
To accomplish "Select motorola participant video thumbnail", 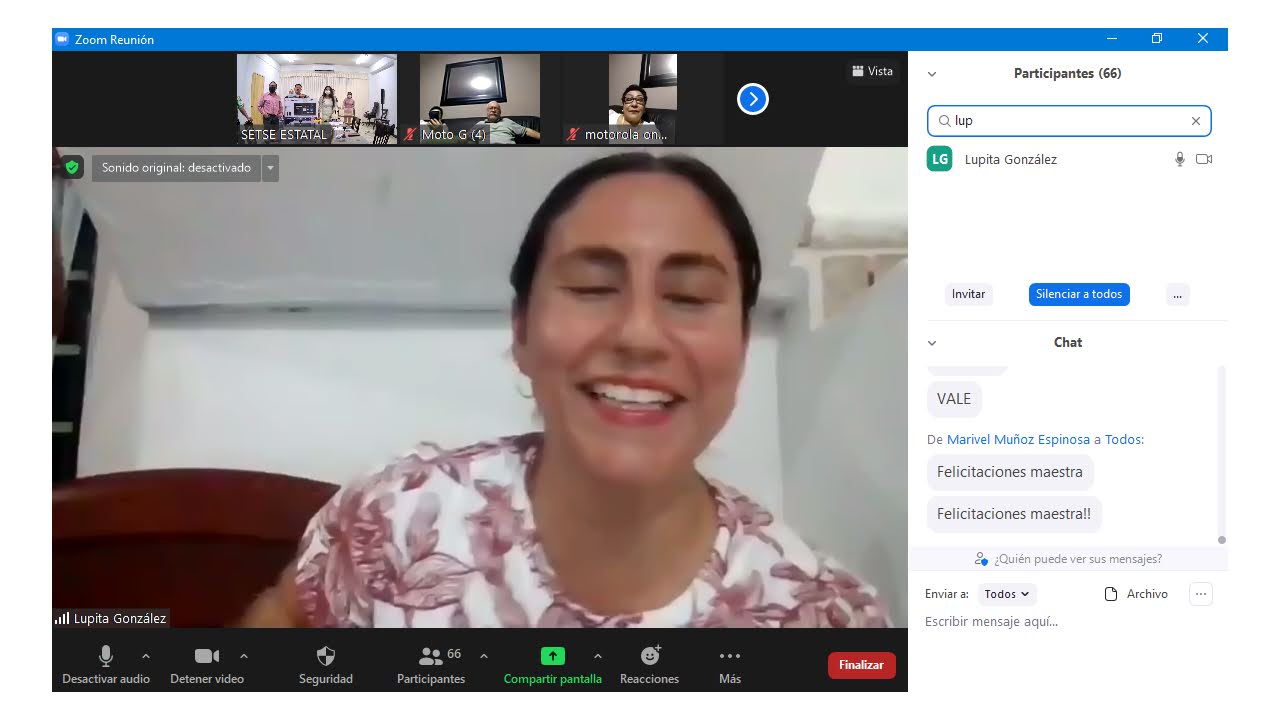I will tap(643, 99).
